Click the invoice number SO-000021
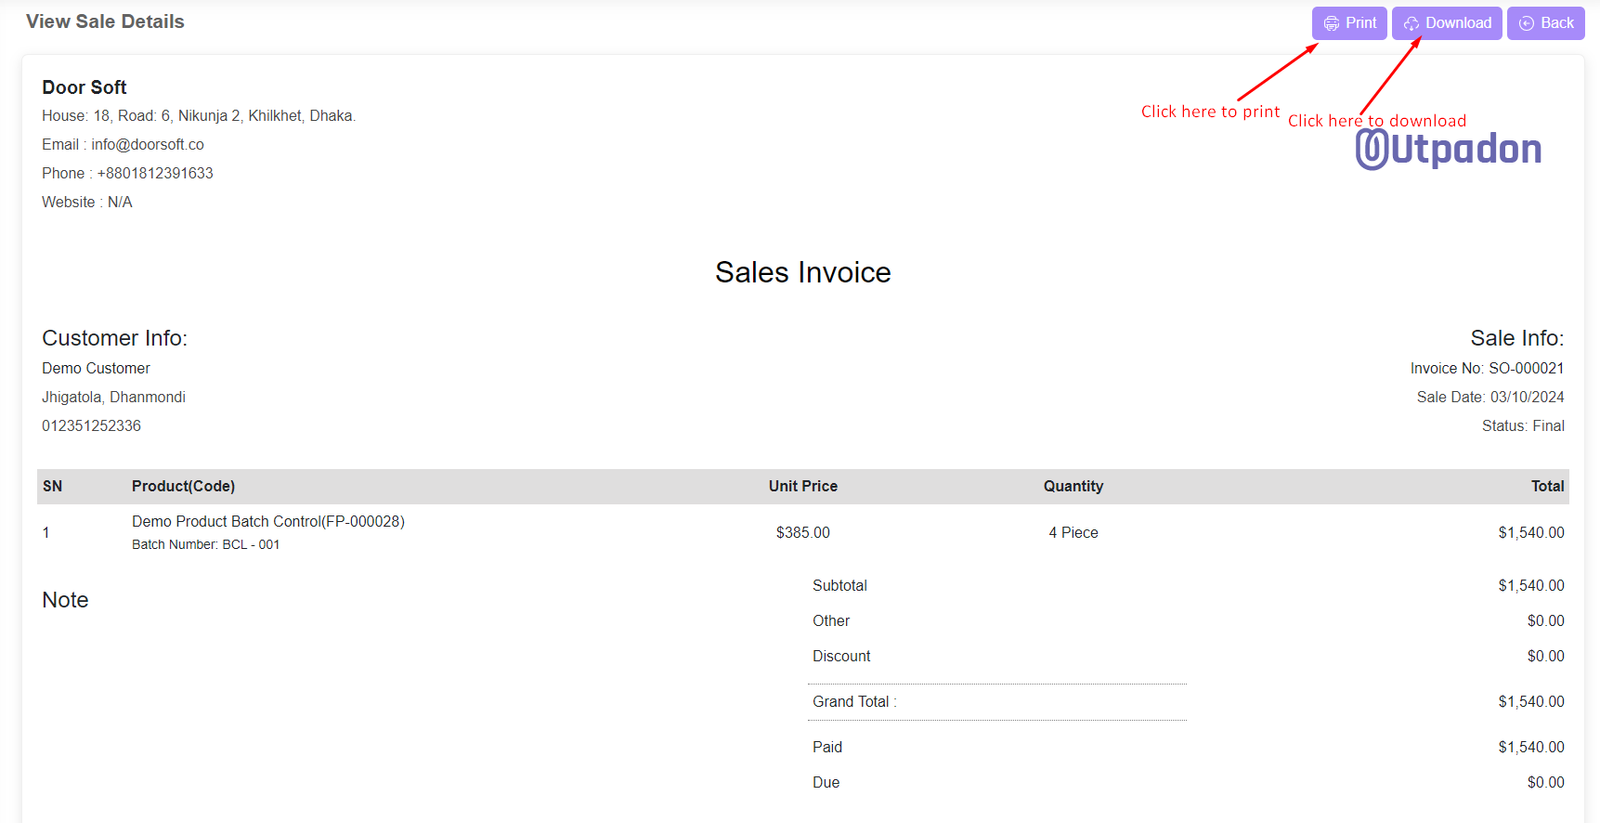The image size is (1600, 823). (1525, 368)
